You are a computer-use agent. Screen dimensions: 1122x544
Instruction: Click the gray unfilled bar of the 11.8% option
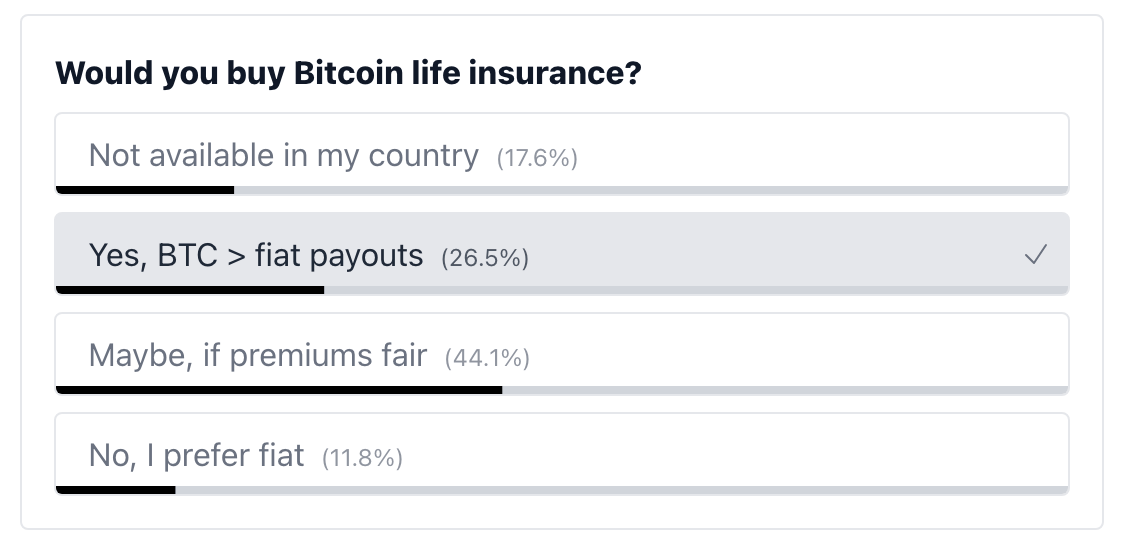pos(622,490)
